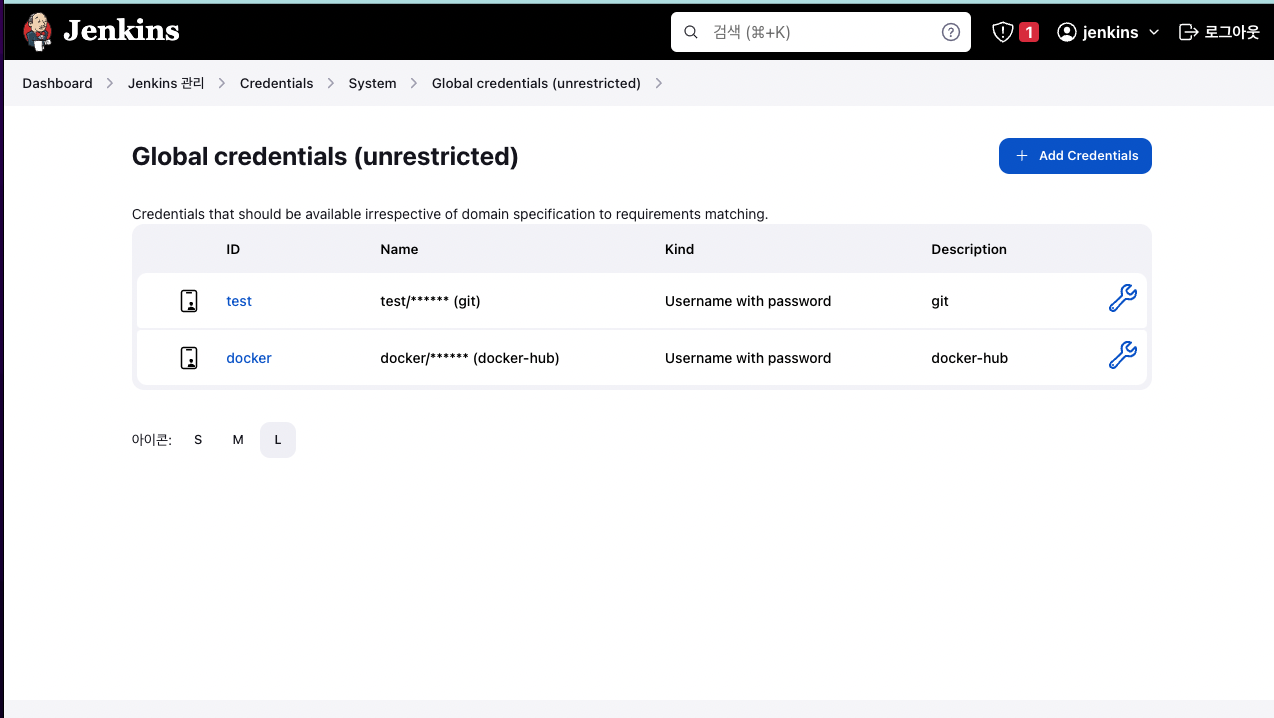Open the wrench icon for test credential
Screen dimensions: 1274x718
[x=1123, y=298]
